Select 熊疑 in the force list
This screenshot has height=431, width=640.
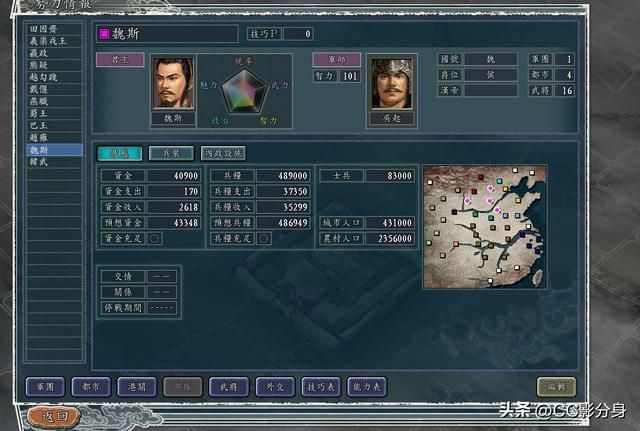54,65
